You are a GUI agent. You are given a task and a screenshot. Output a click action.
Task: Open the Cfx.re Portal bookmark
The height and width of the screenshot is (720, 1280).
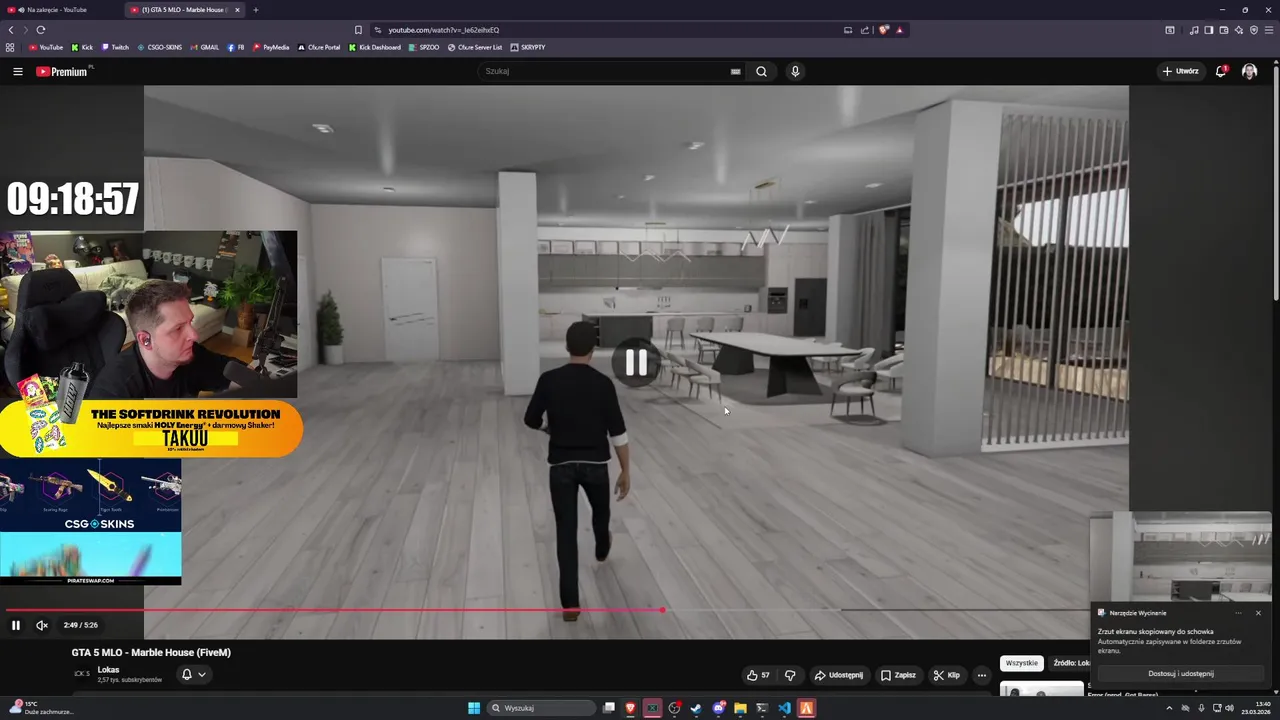pos(319,47)
